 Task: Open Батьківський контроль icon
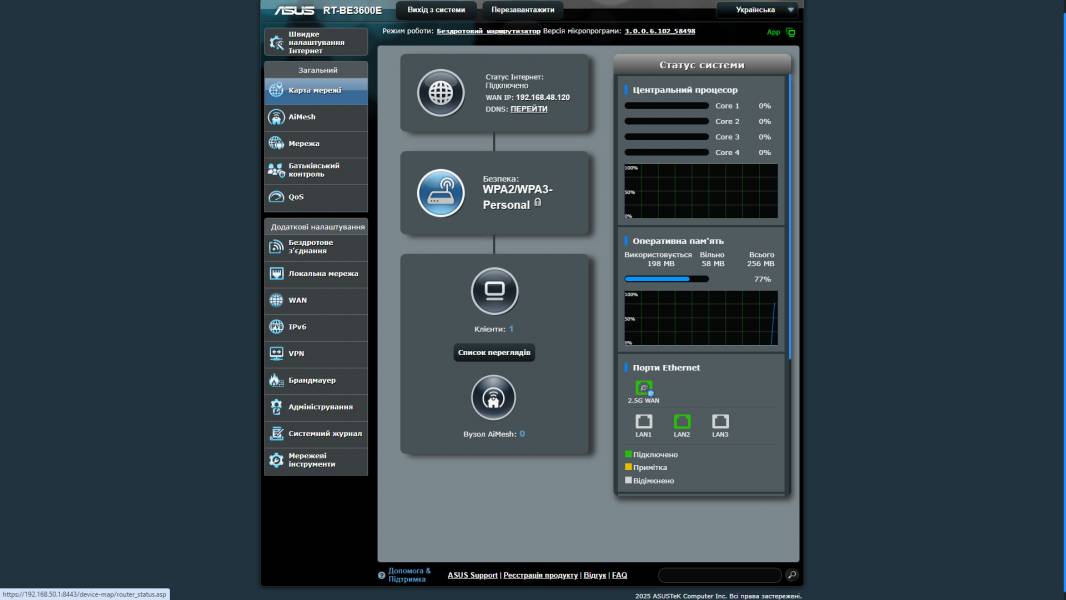coord(276,170)
